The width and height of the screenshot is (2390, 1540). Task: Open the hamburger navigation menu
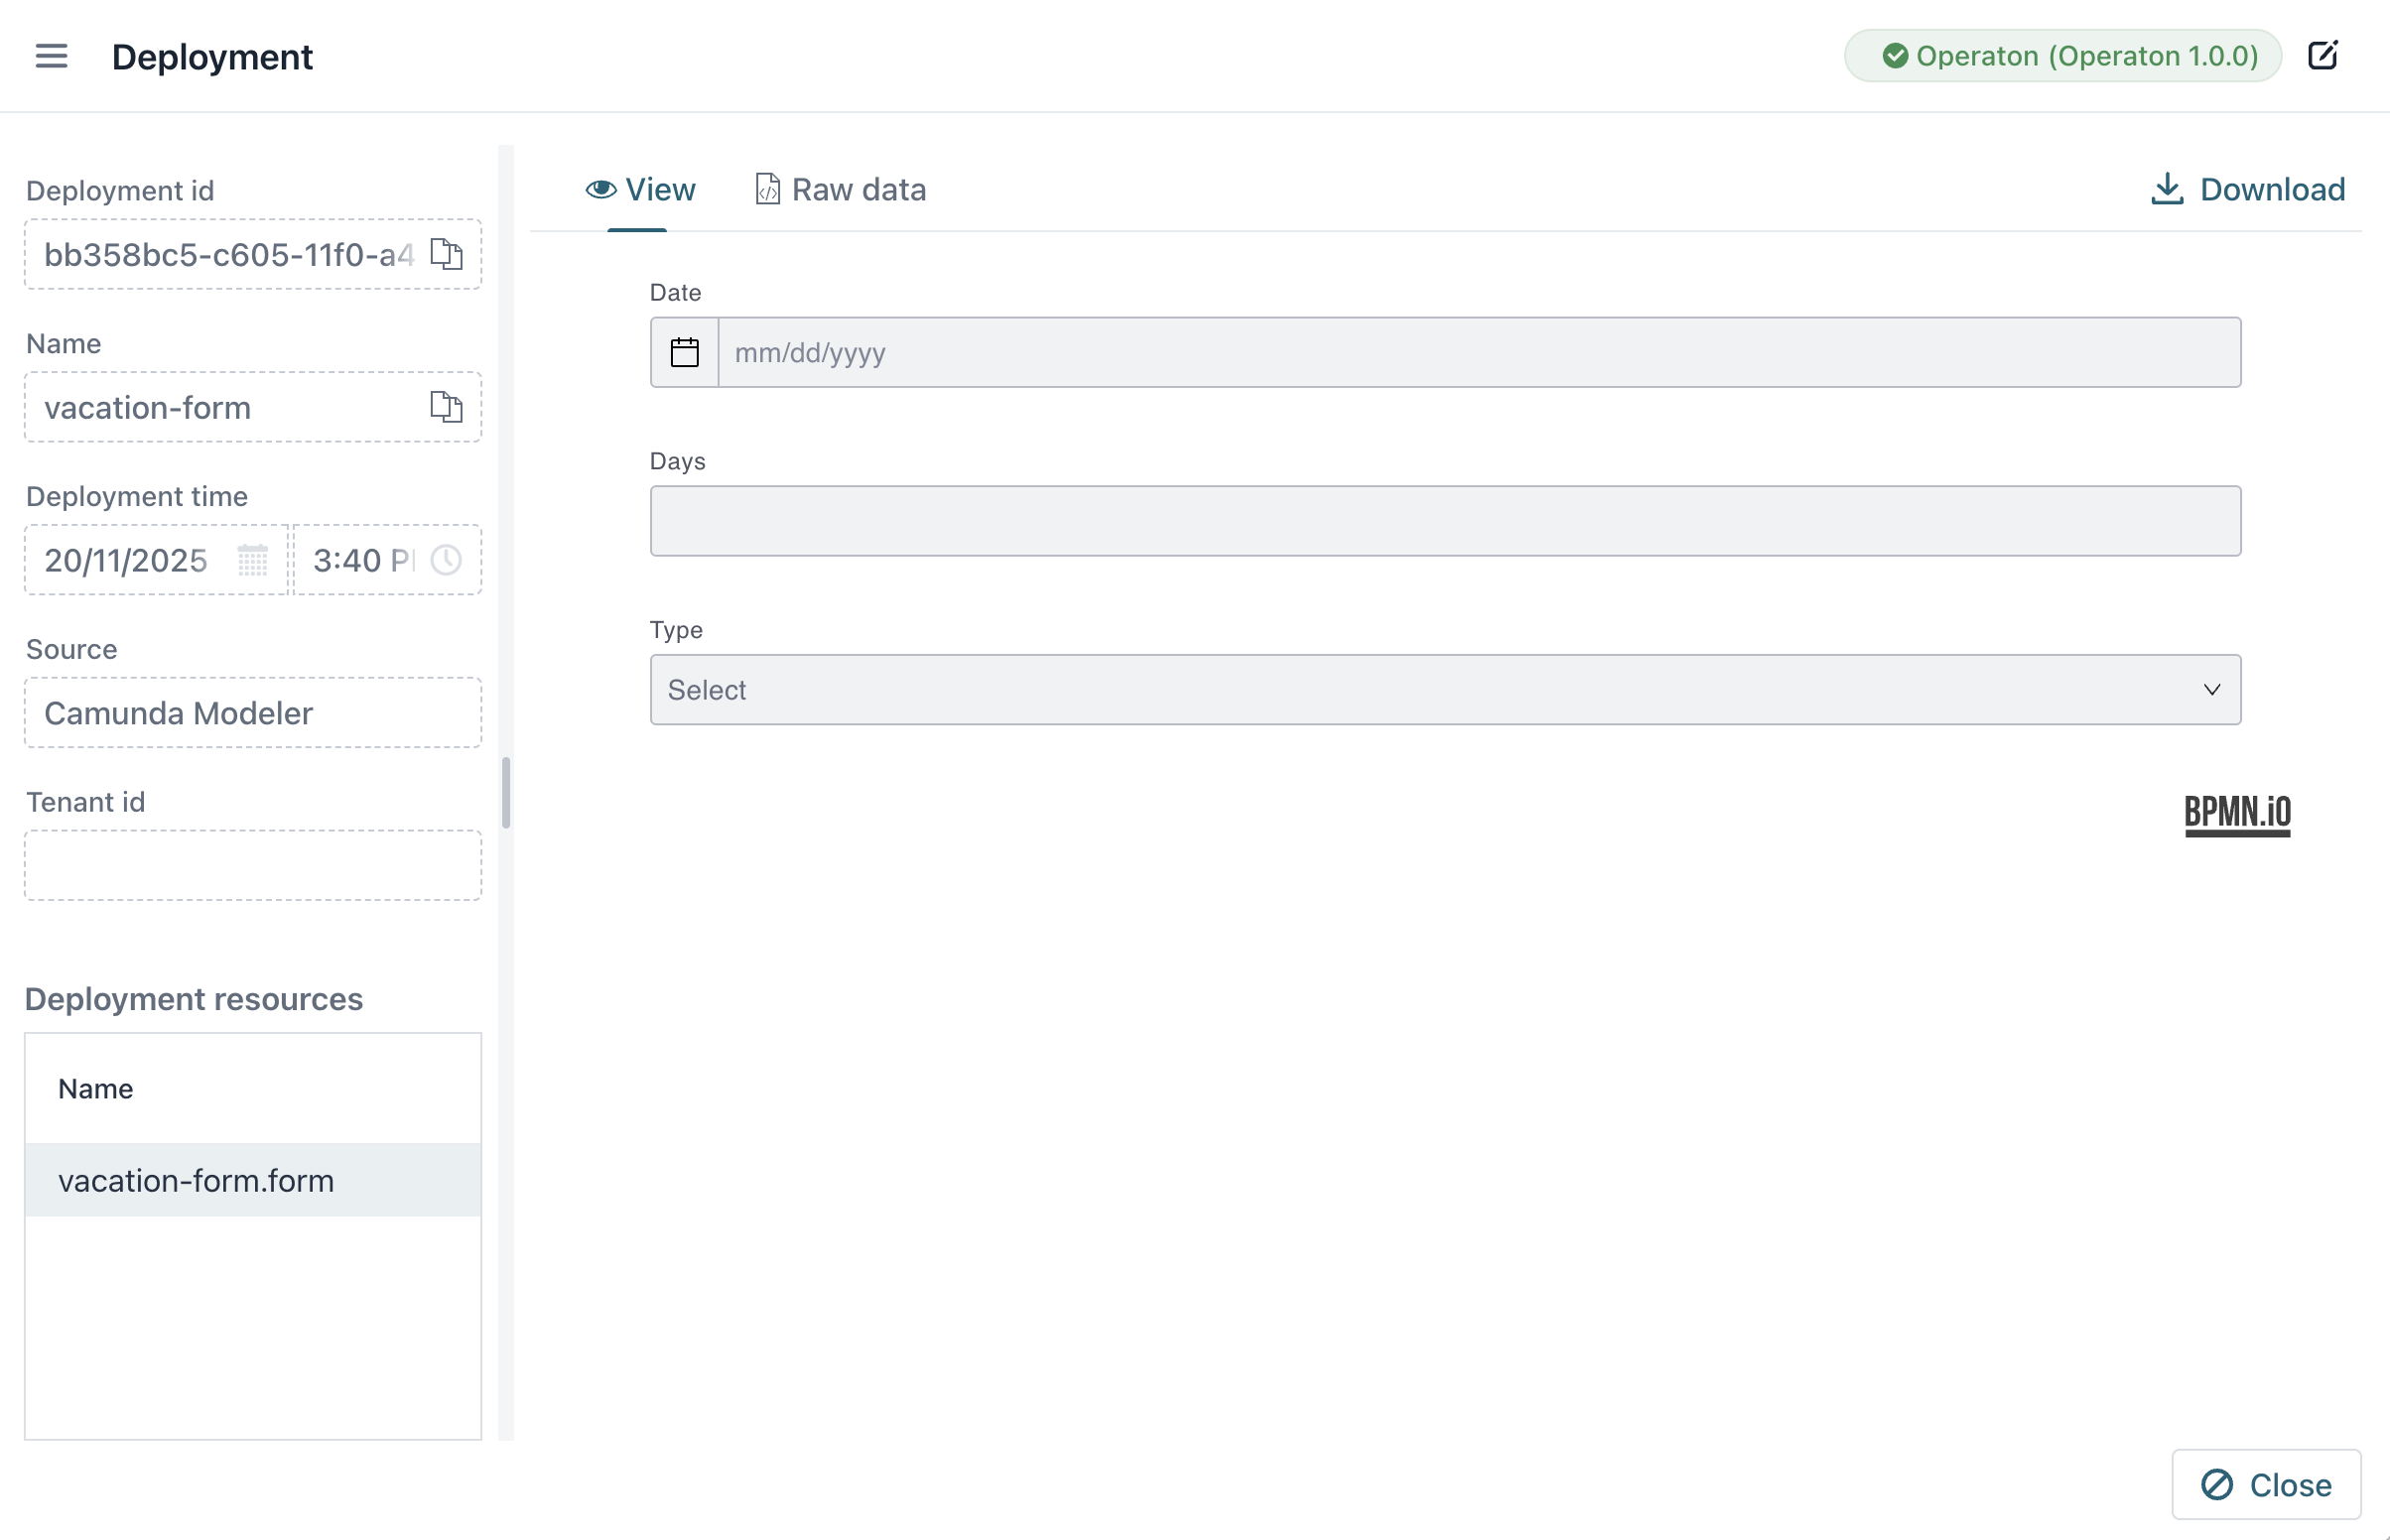point(51,57)
